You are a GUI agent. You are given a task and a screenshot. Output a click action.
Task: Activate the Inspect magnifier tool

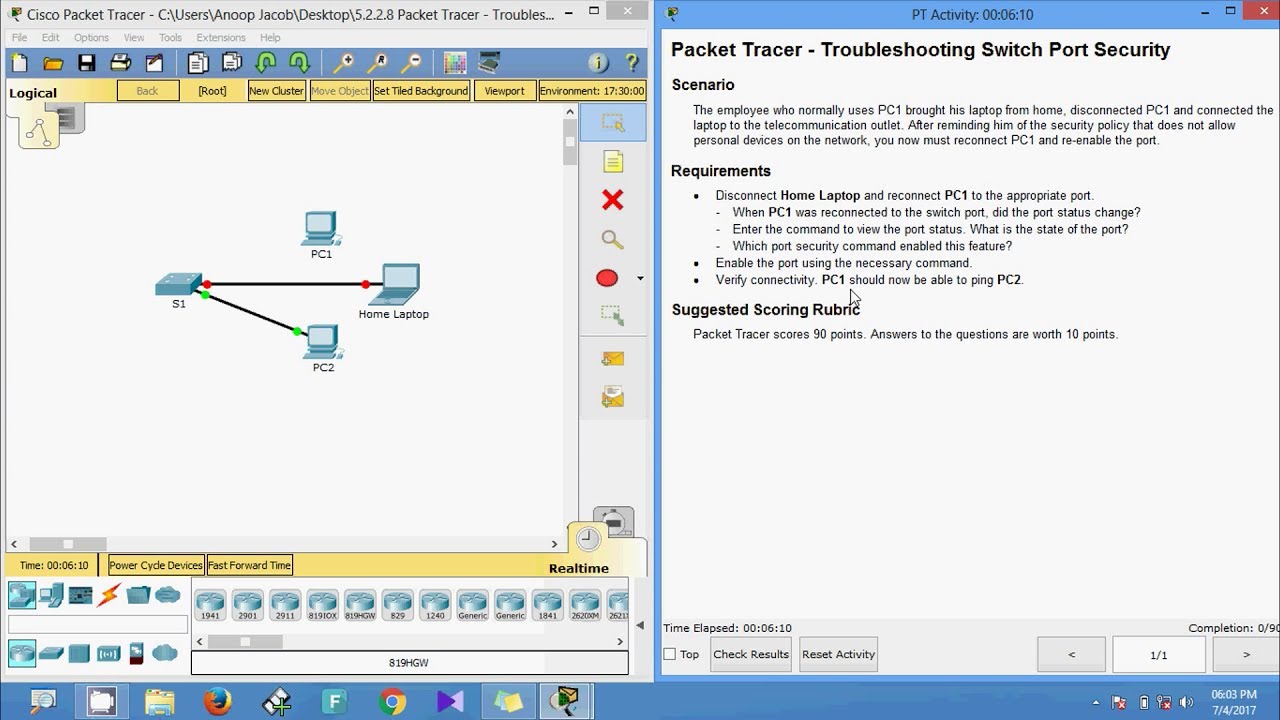tap(613, 239)
